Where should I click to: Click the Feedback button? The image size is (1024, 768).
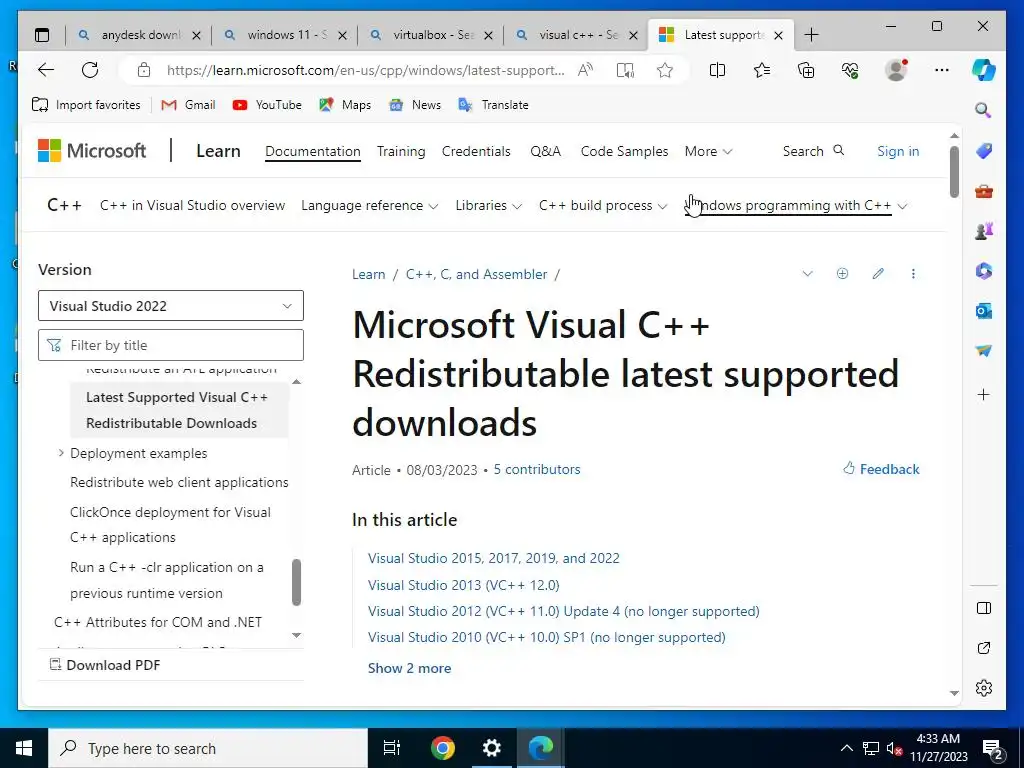[881, 469]
